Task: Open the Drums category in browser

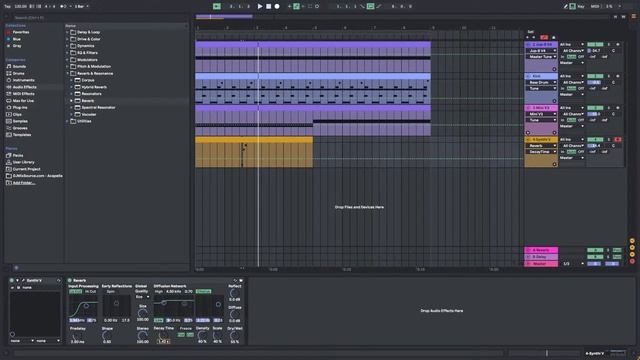Action: 18,73
